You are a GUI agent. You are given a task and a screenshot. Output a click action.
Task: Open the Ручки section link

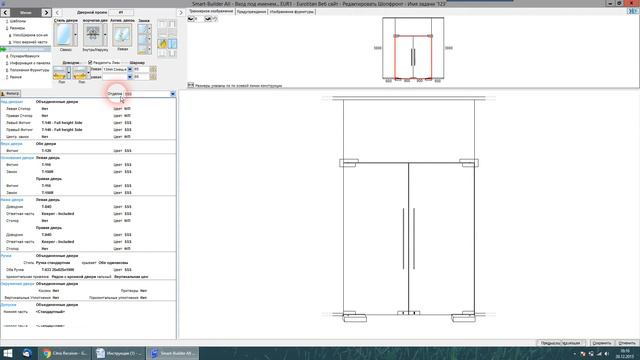click(6, 256)
